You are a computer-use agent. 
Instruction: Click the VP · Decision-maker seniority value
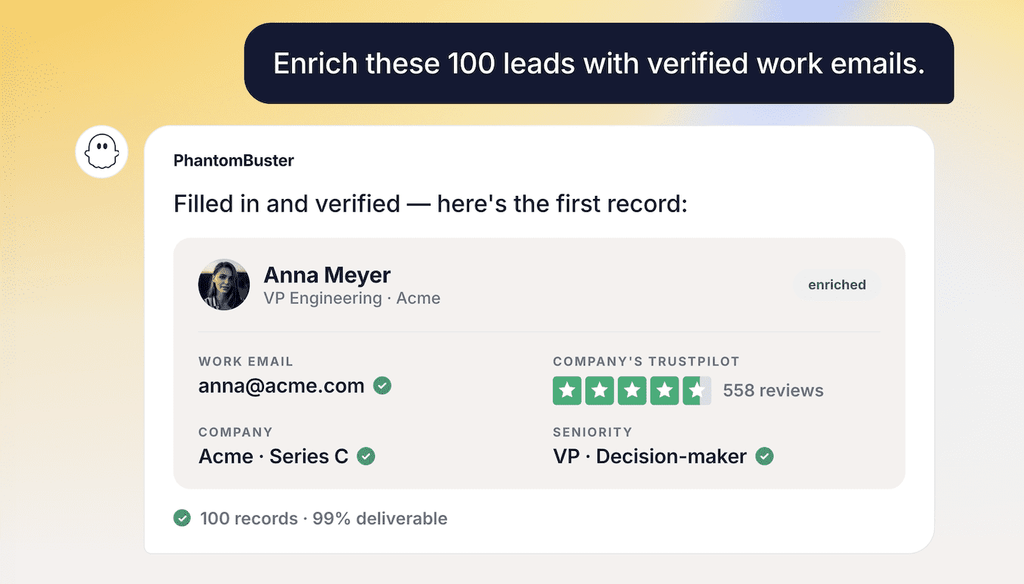pos(650,456)
